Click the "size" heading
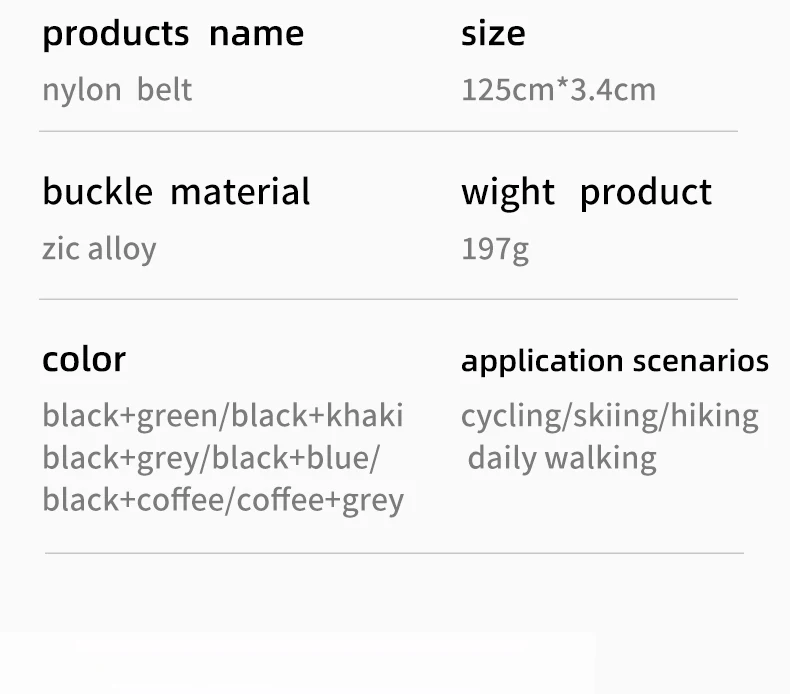 (492, 34)
